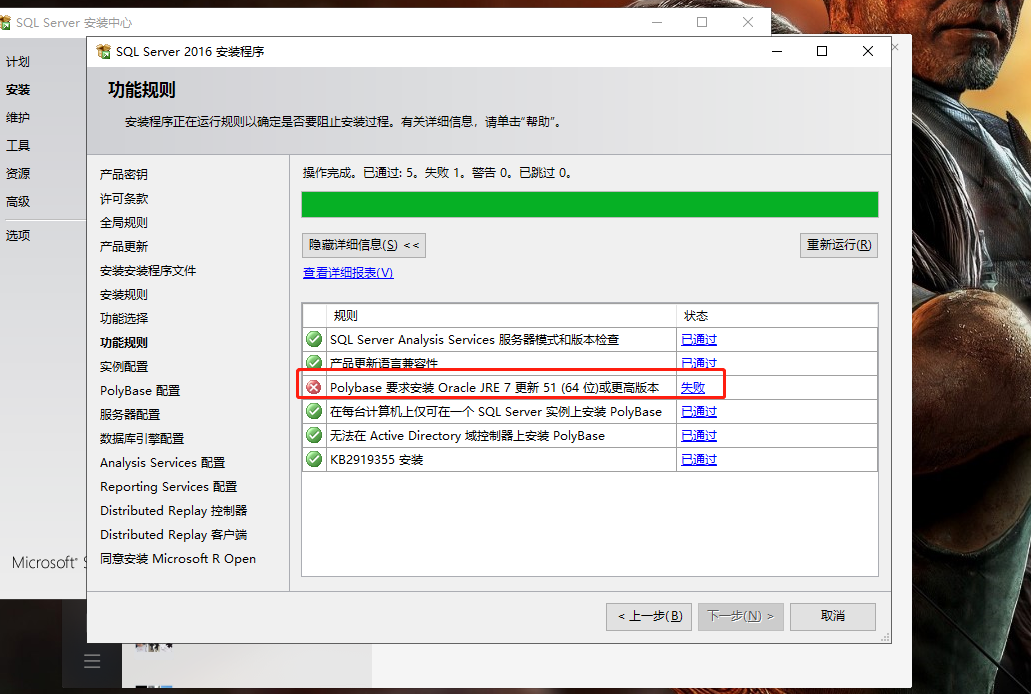Screen dimensions: 1031x694
Task: Click 上一步 button
Action: coord(649,616)
